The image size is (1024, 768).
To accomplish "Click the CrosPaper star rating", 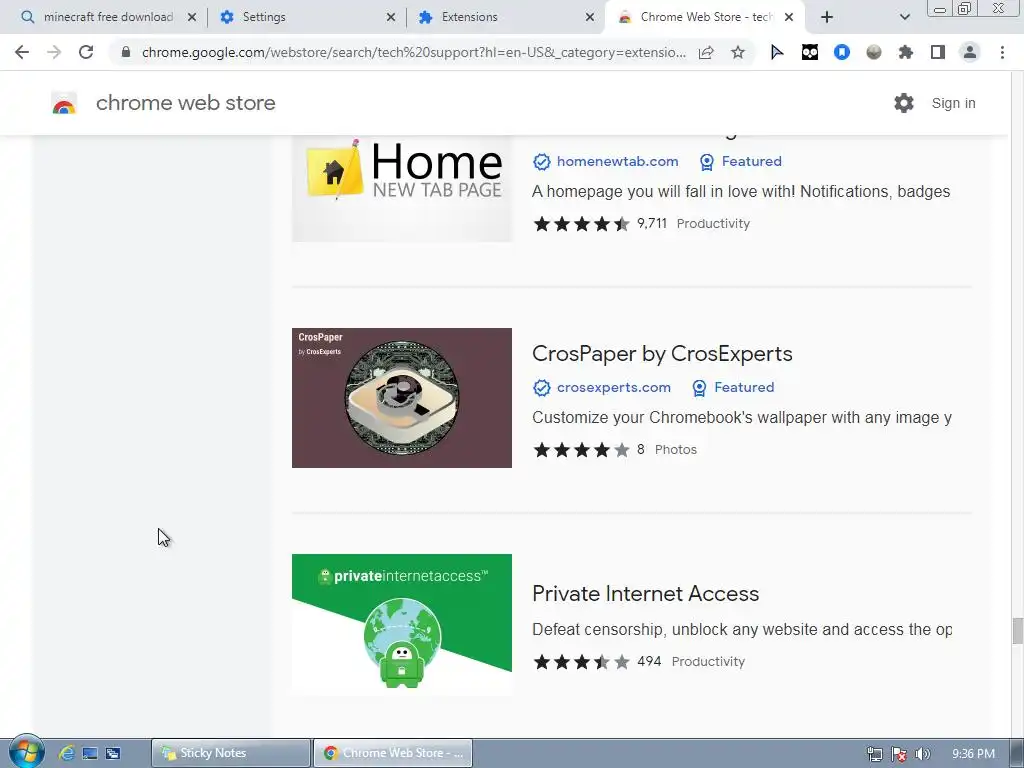I will 581,449.
